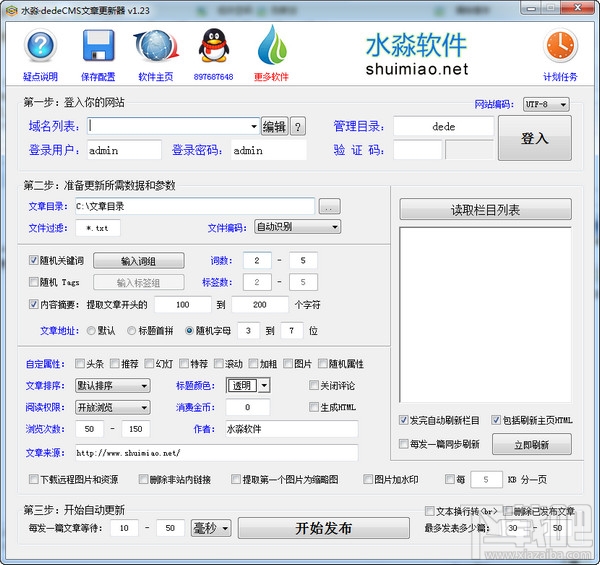Open the 疑点说明 help icon
Viewport: 600px width, 565px height.
(x=41, y=46)
